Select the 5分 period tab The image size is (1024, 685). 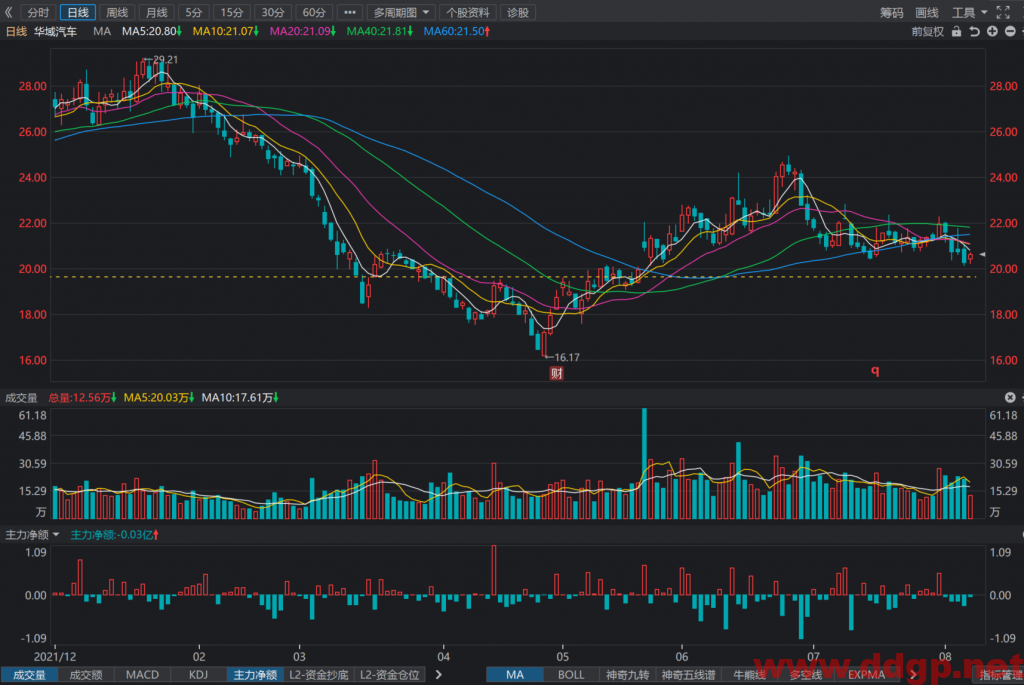tap(193, 12)
